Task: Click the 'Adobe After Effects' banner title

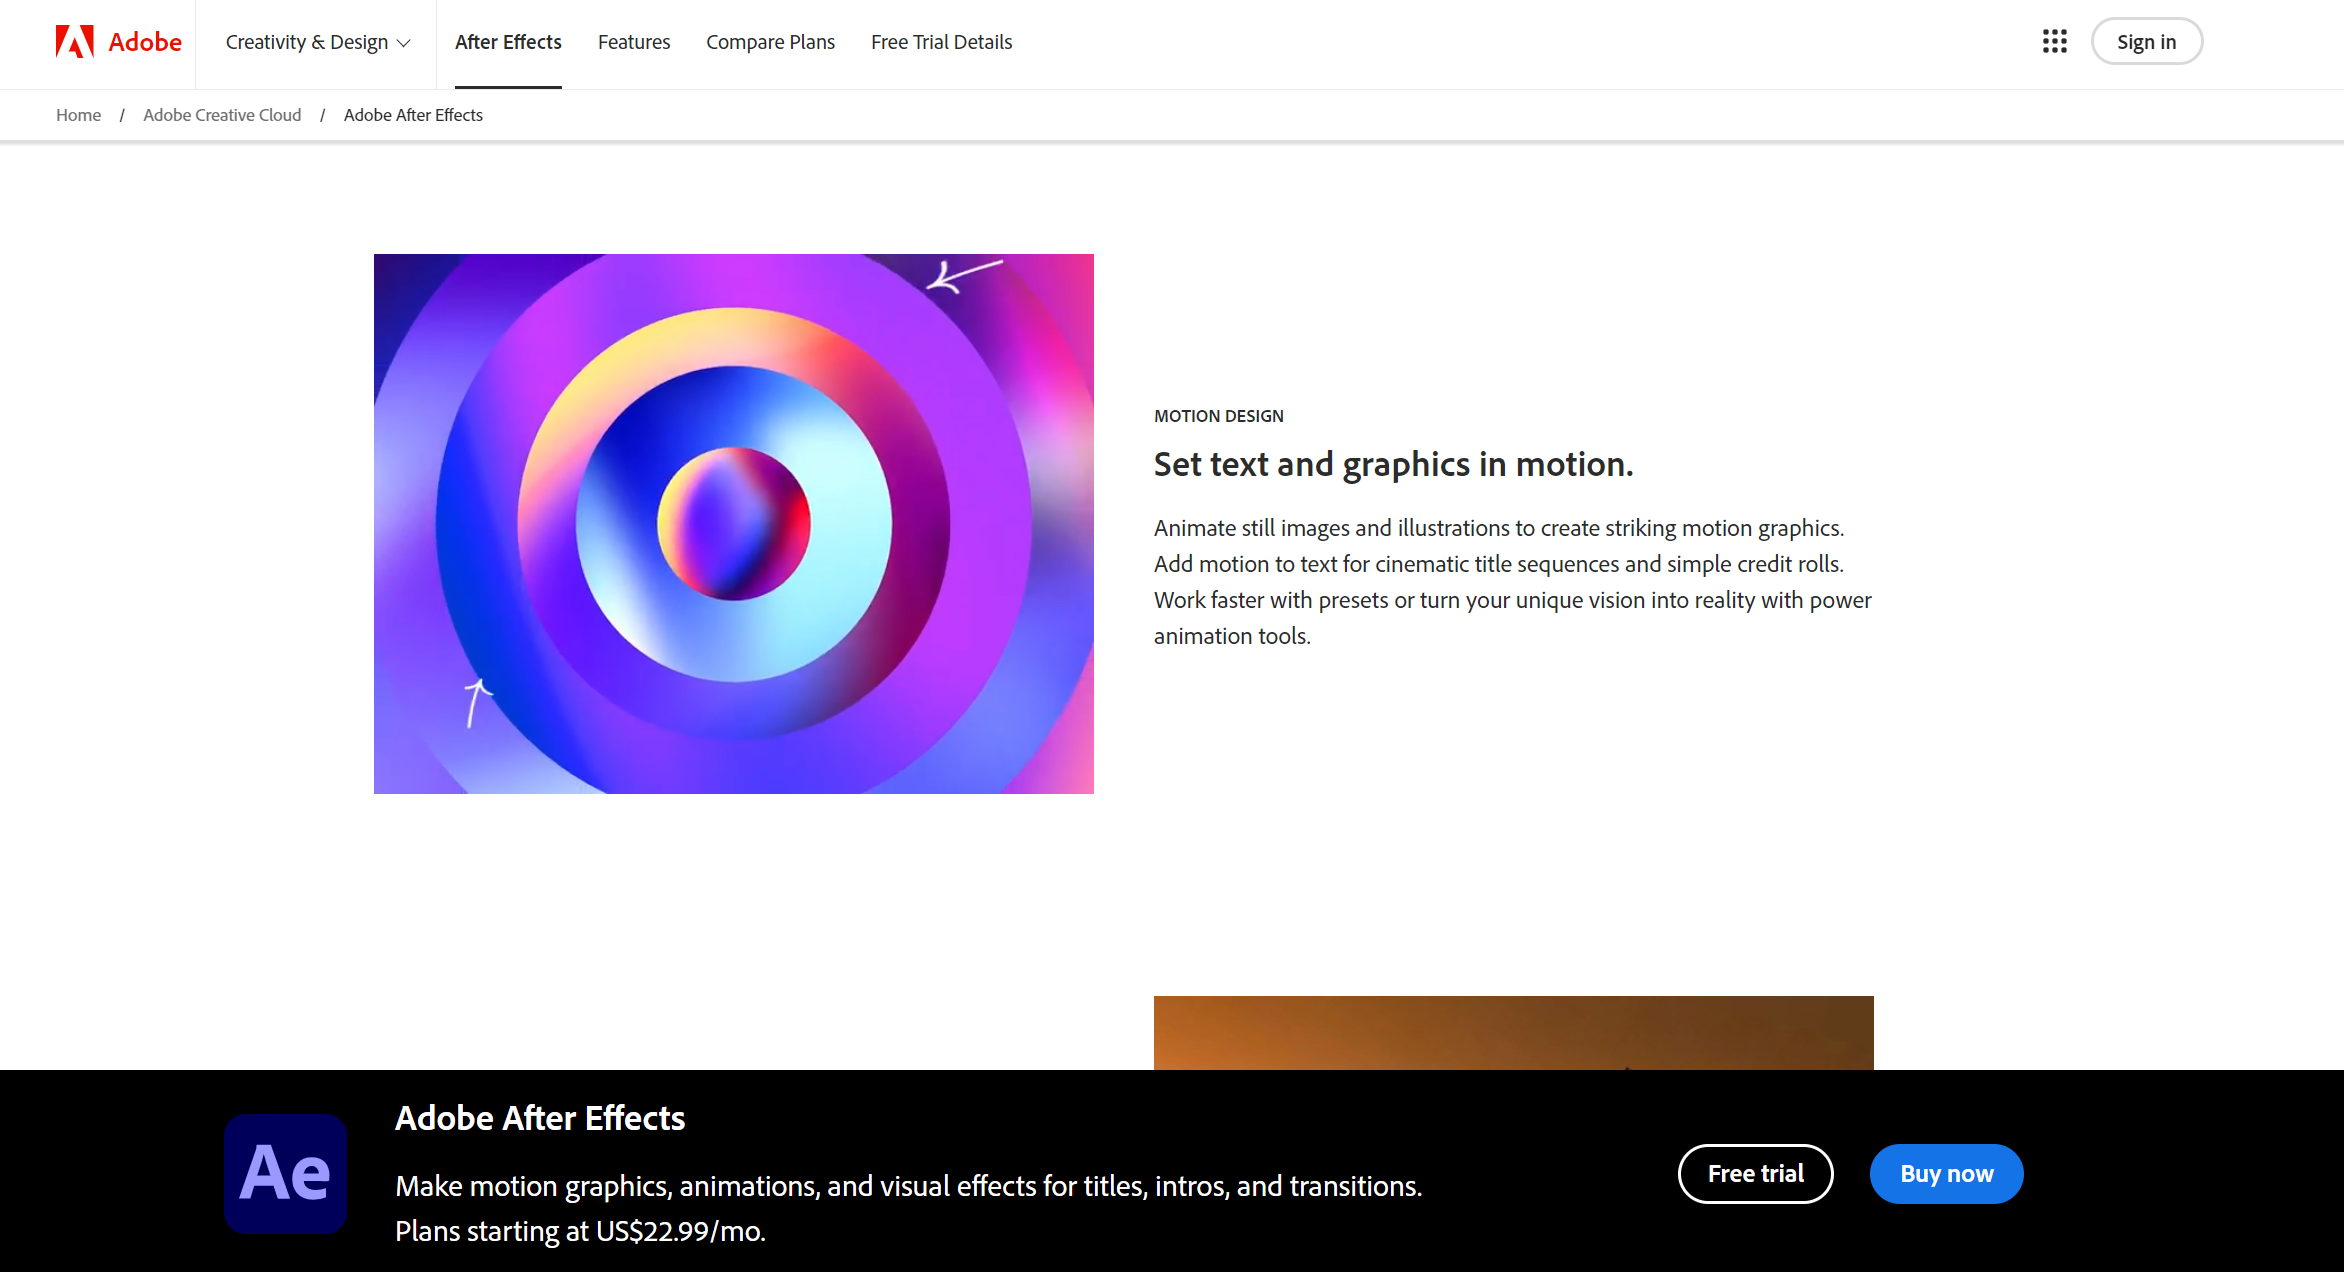Action: [x=540, y=1118]
